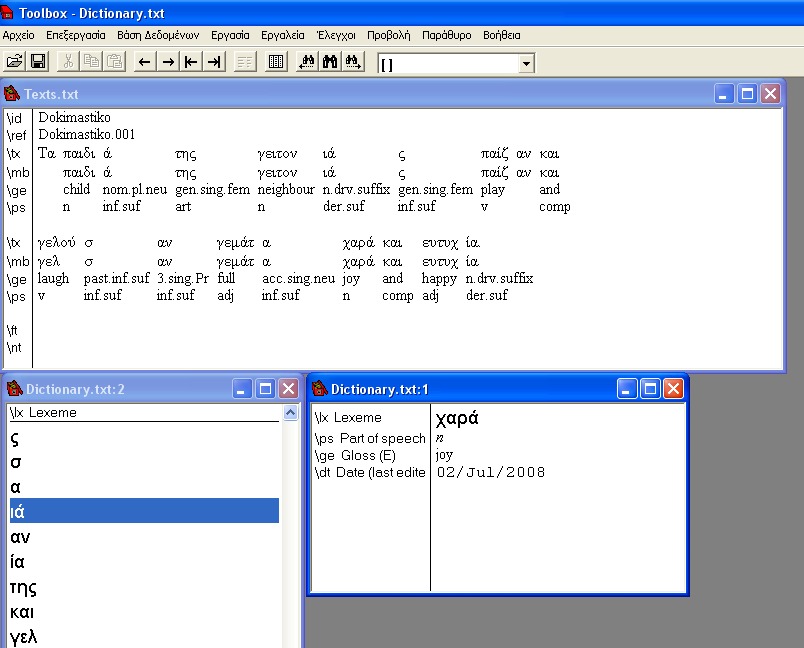Screen dimensions: 804x648
Task: Click the third binoculars Find Next icon
Action: (353, 62)
